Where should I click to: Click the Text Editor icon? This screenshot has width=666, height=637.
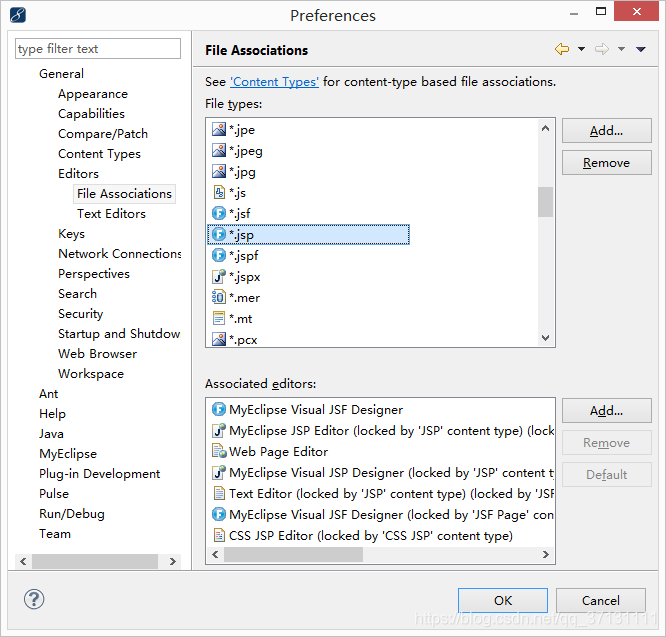[x=219, y=493]
